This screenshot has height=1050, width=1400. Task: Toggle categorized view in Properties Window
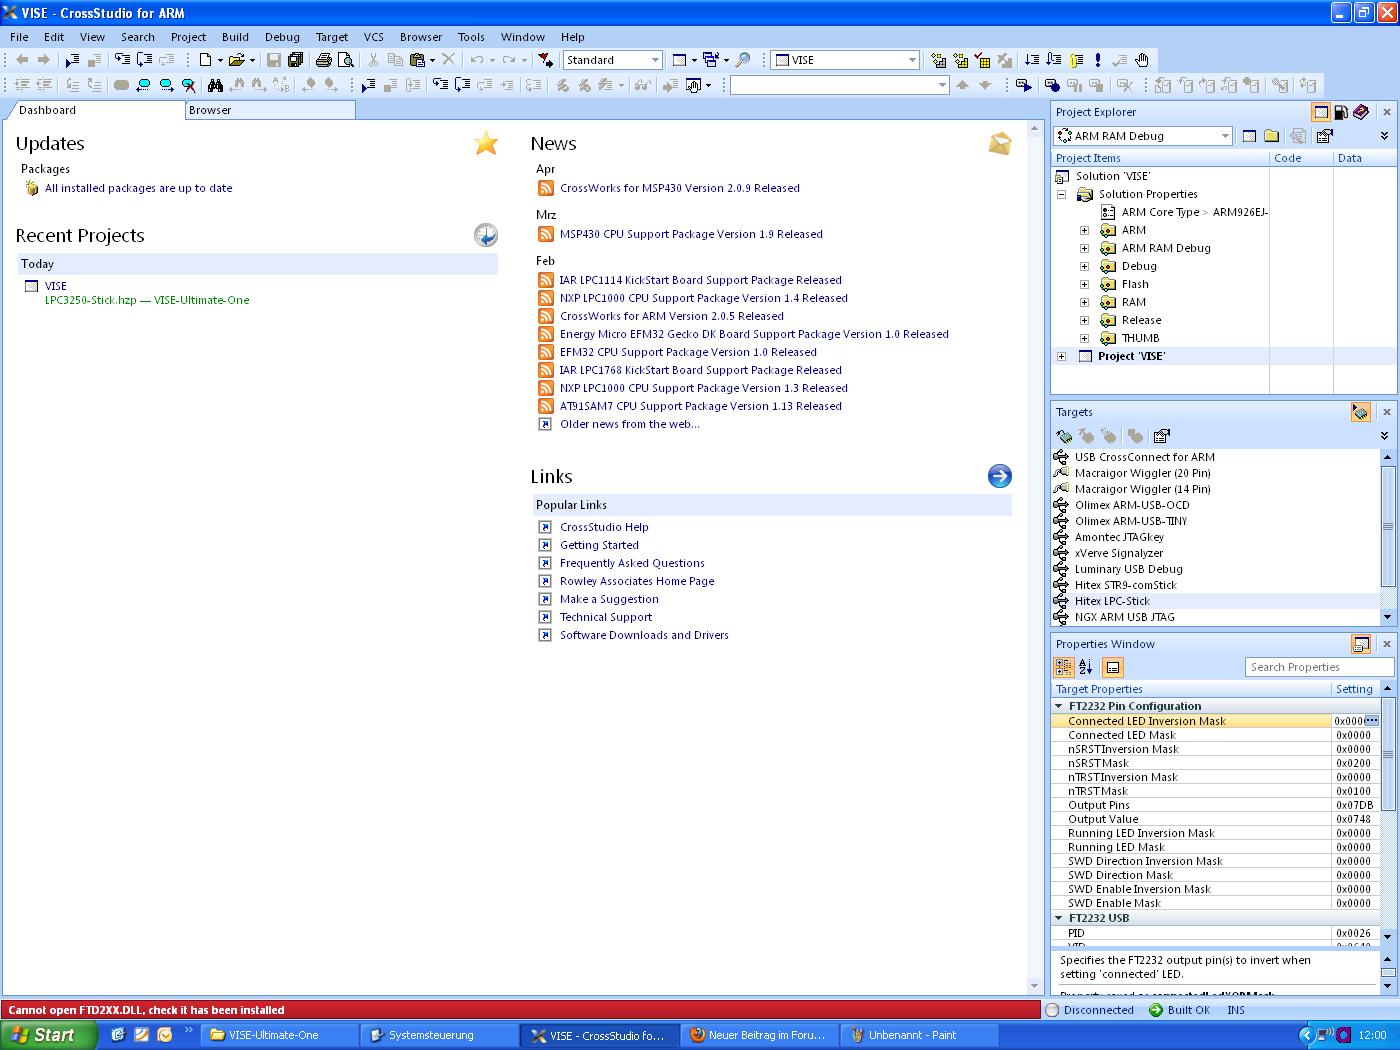click(x=1064, y=667)
